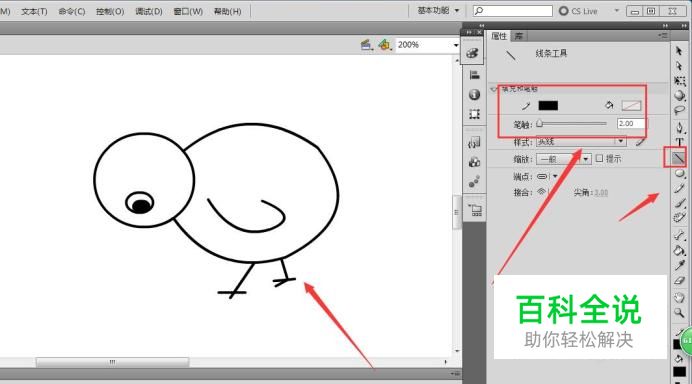Select the Eraser tool
The width and height of the screenshot is (692, 384).
679,280
